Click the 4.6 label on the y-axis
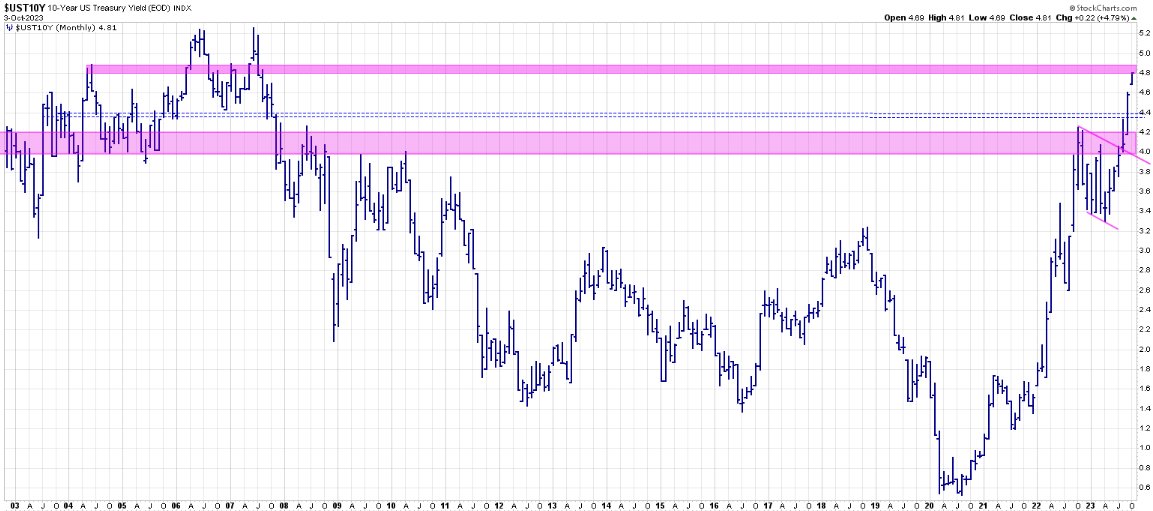Viewport: 1153px width, 511px height. pyautogui.click(x=1144, y=93)
